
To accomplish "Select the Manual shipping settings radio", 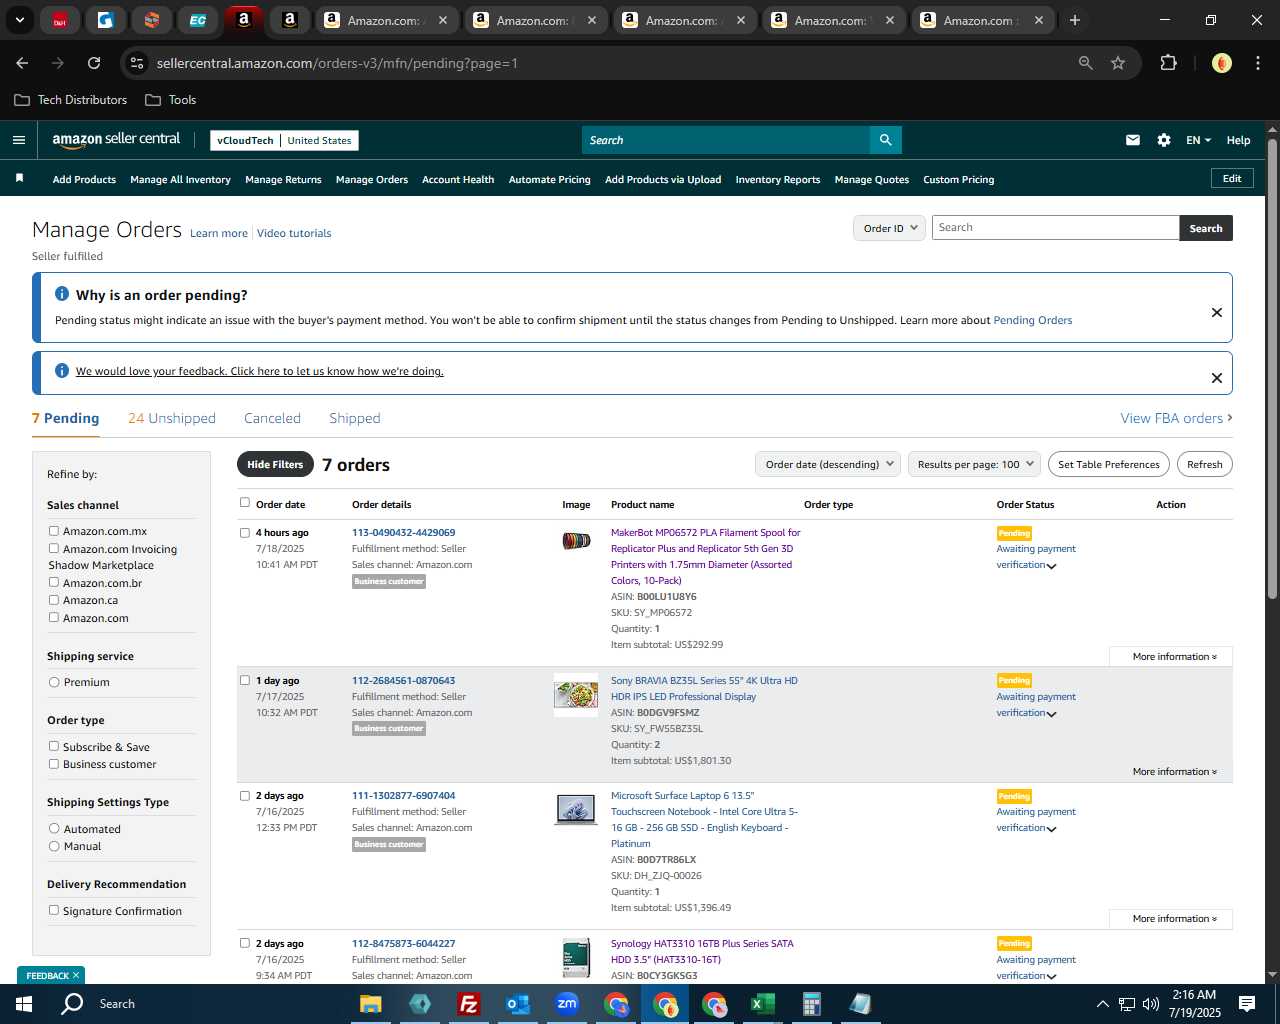I will (x=54, y=846).
